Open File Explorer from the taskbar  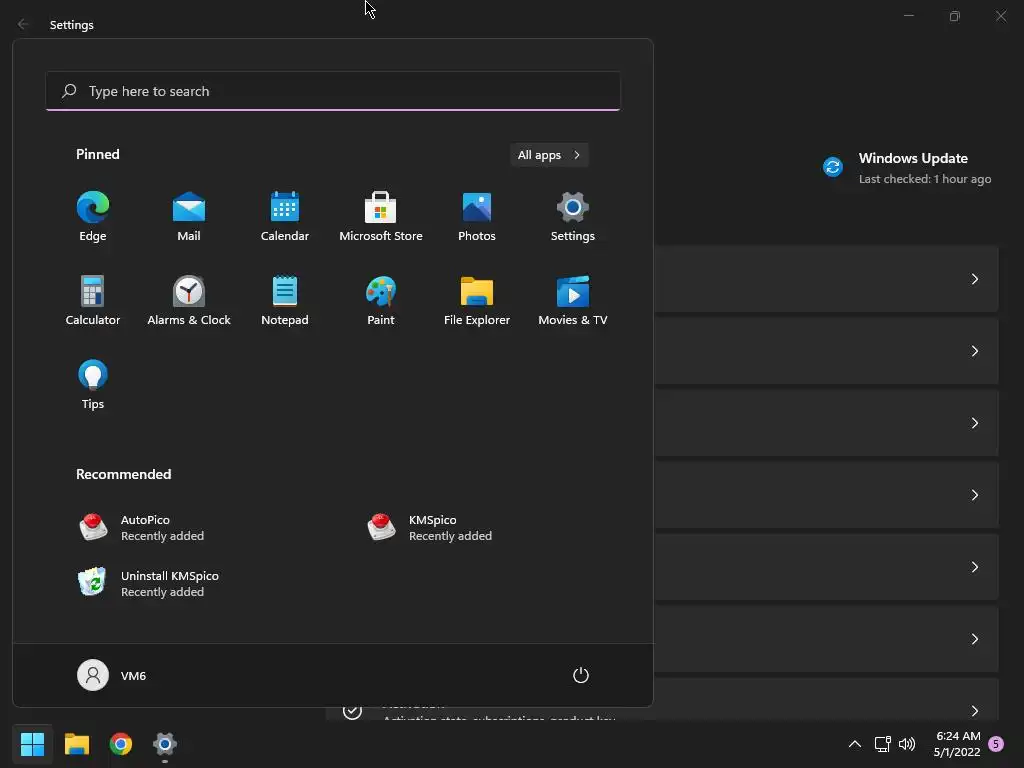[76, 744]
